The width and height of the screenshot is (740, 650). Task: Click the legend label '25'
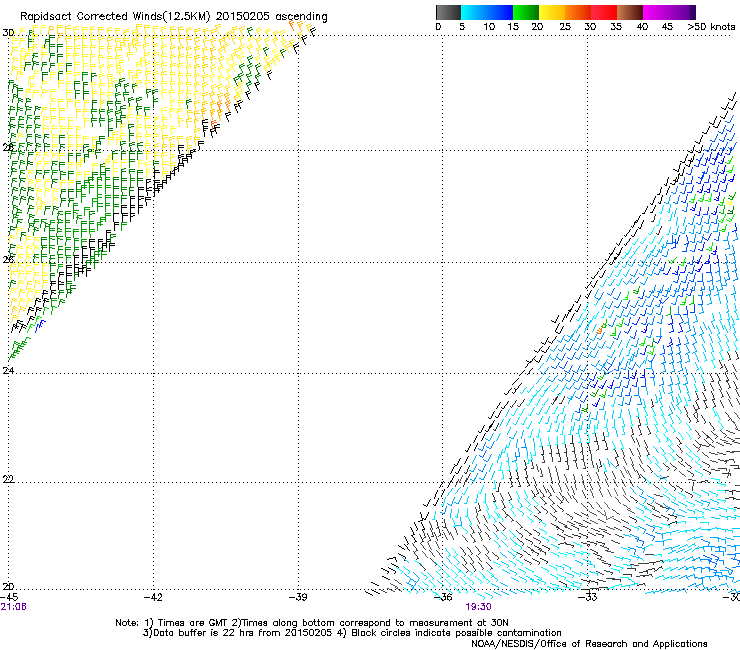pos(565,27)
